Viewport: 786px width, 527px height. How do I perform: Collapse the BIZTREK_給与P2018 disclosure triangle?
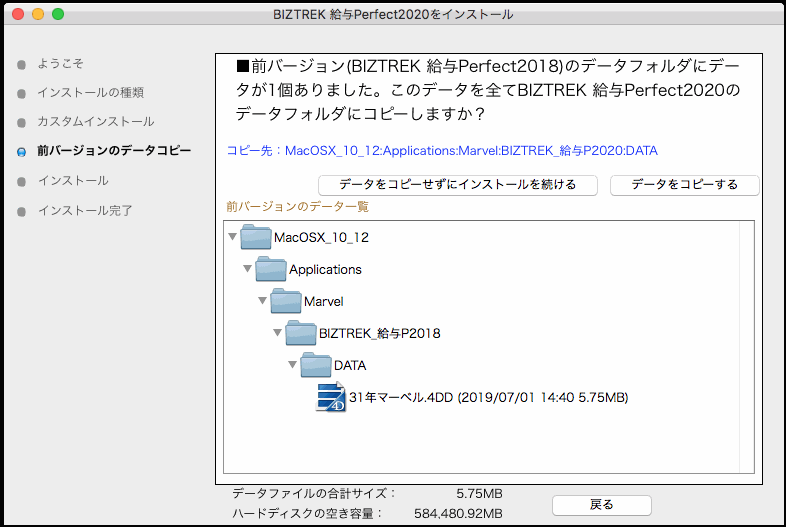tap(278, 333)
